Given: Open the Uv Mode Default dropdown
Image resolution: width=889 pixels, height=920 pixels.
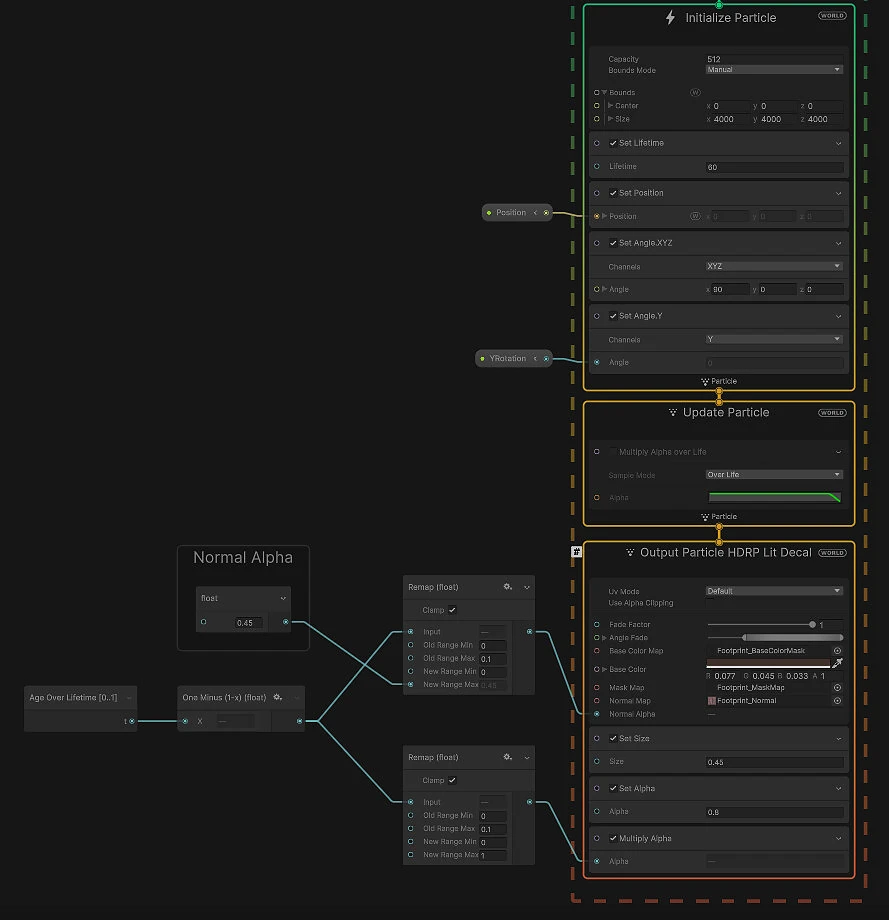Looking at the screenshot, I should point(774,591).
